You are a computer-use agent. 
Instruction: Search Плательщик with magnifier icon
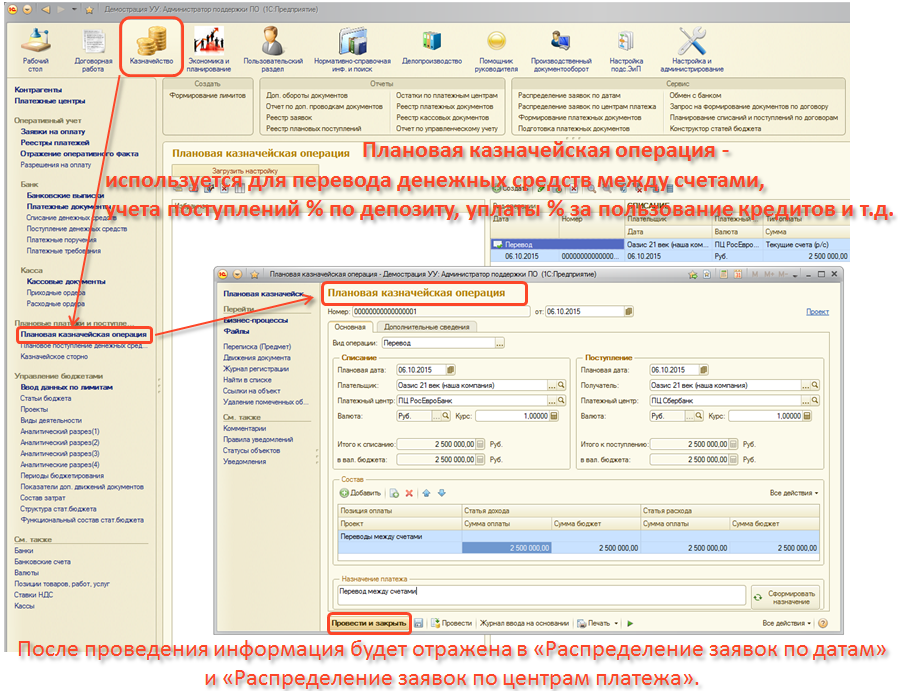click(x=562, y=385)
